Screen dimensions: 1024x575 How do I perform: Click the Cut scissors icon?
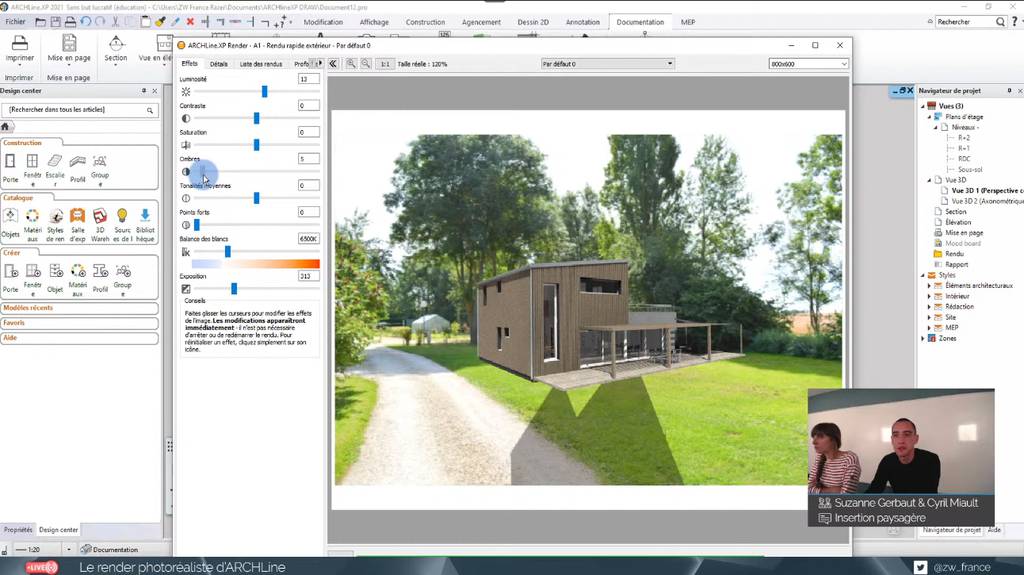115,22
